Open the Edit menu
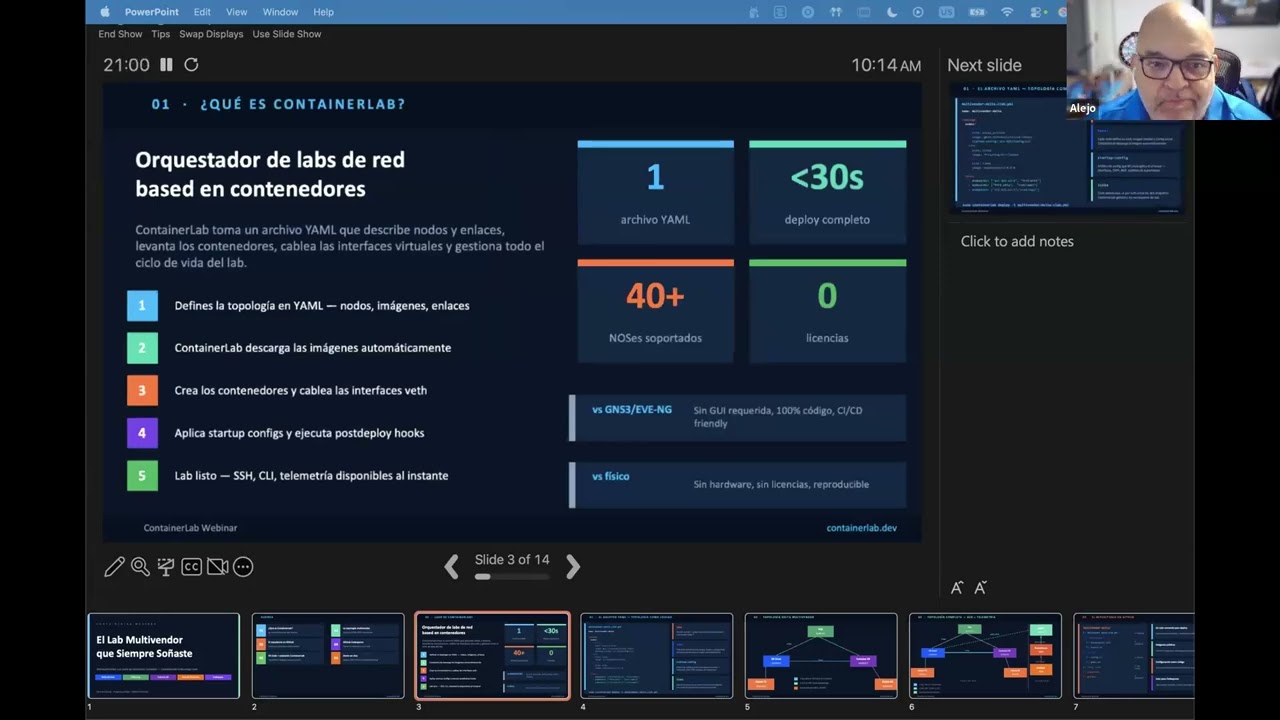The image size is (1280, 720). pyautogui.click(x=202, y=12)
